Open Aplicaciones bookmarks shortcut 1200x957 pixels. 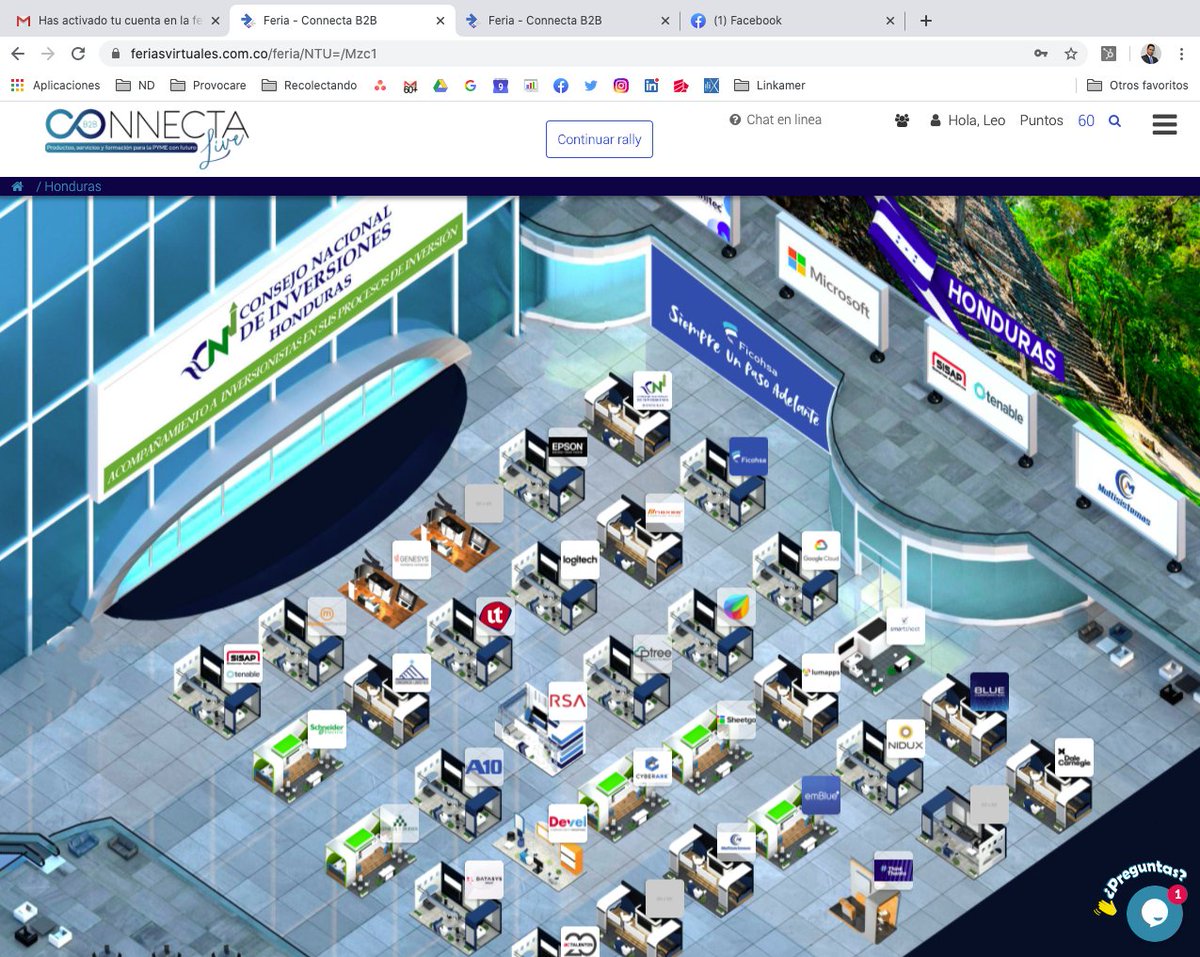[x=55, y=85]
